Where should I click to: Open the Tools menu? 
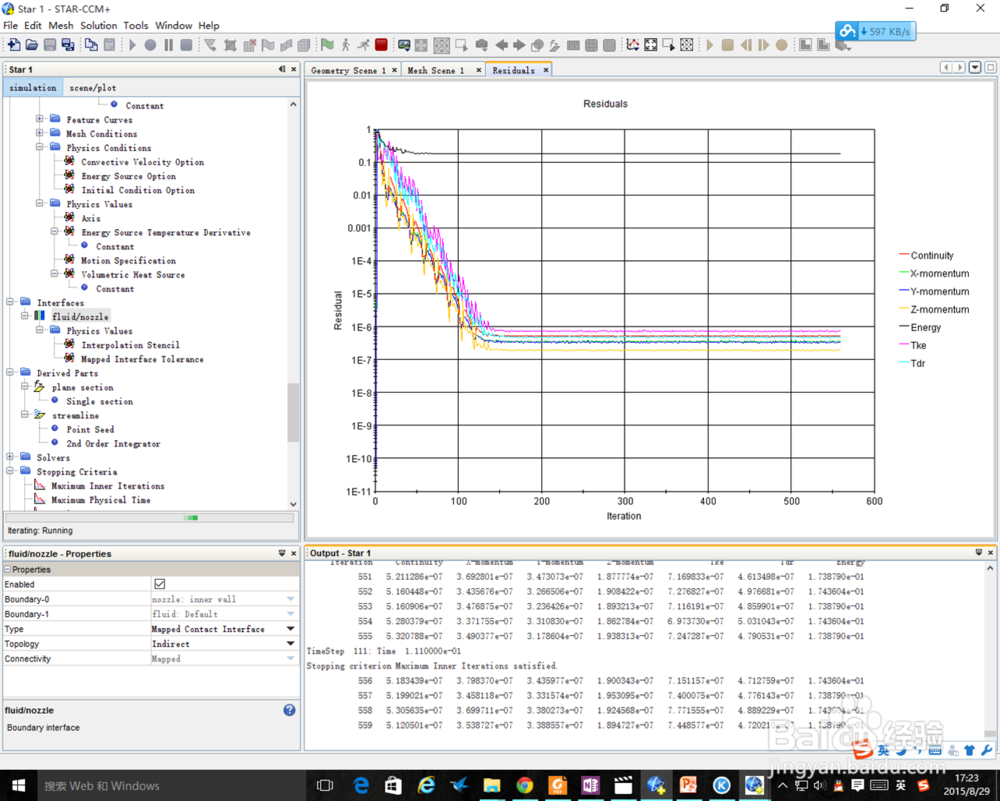point(136,26)
